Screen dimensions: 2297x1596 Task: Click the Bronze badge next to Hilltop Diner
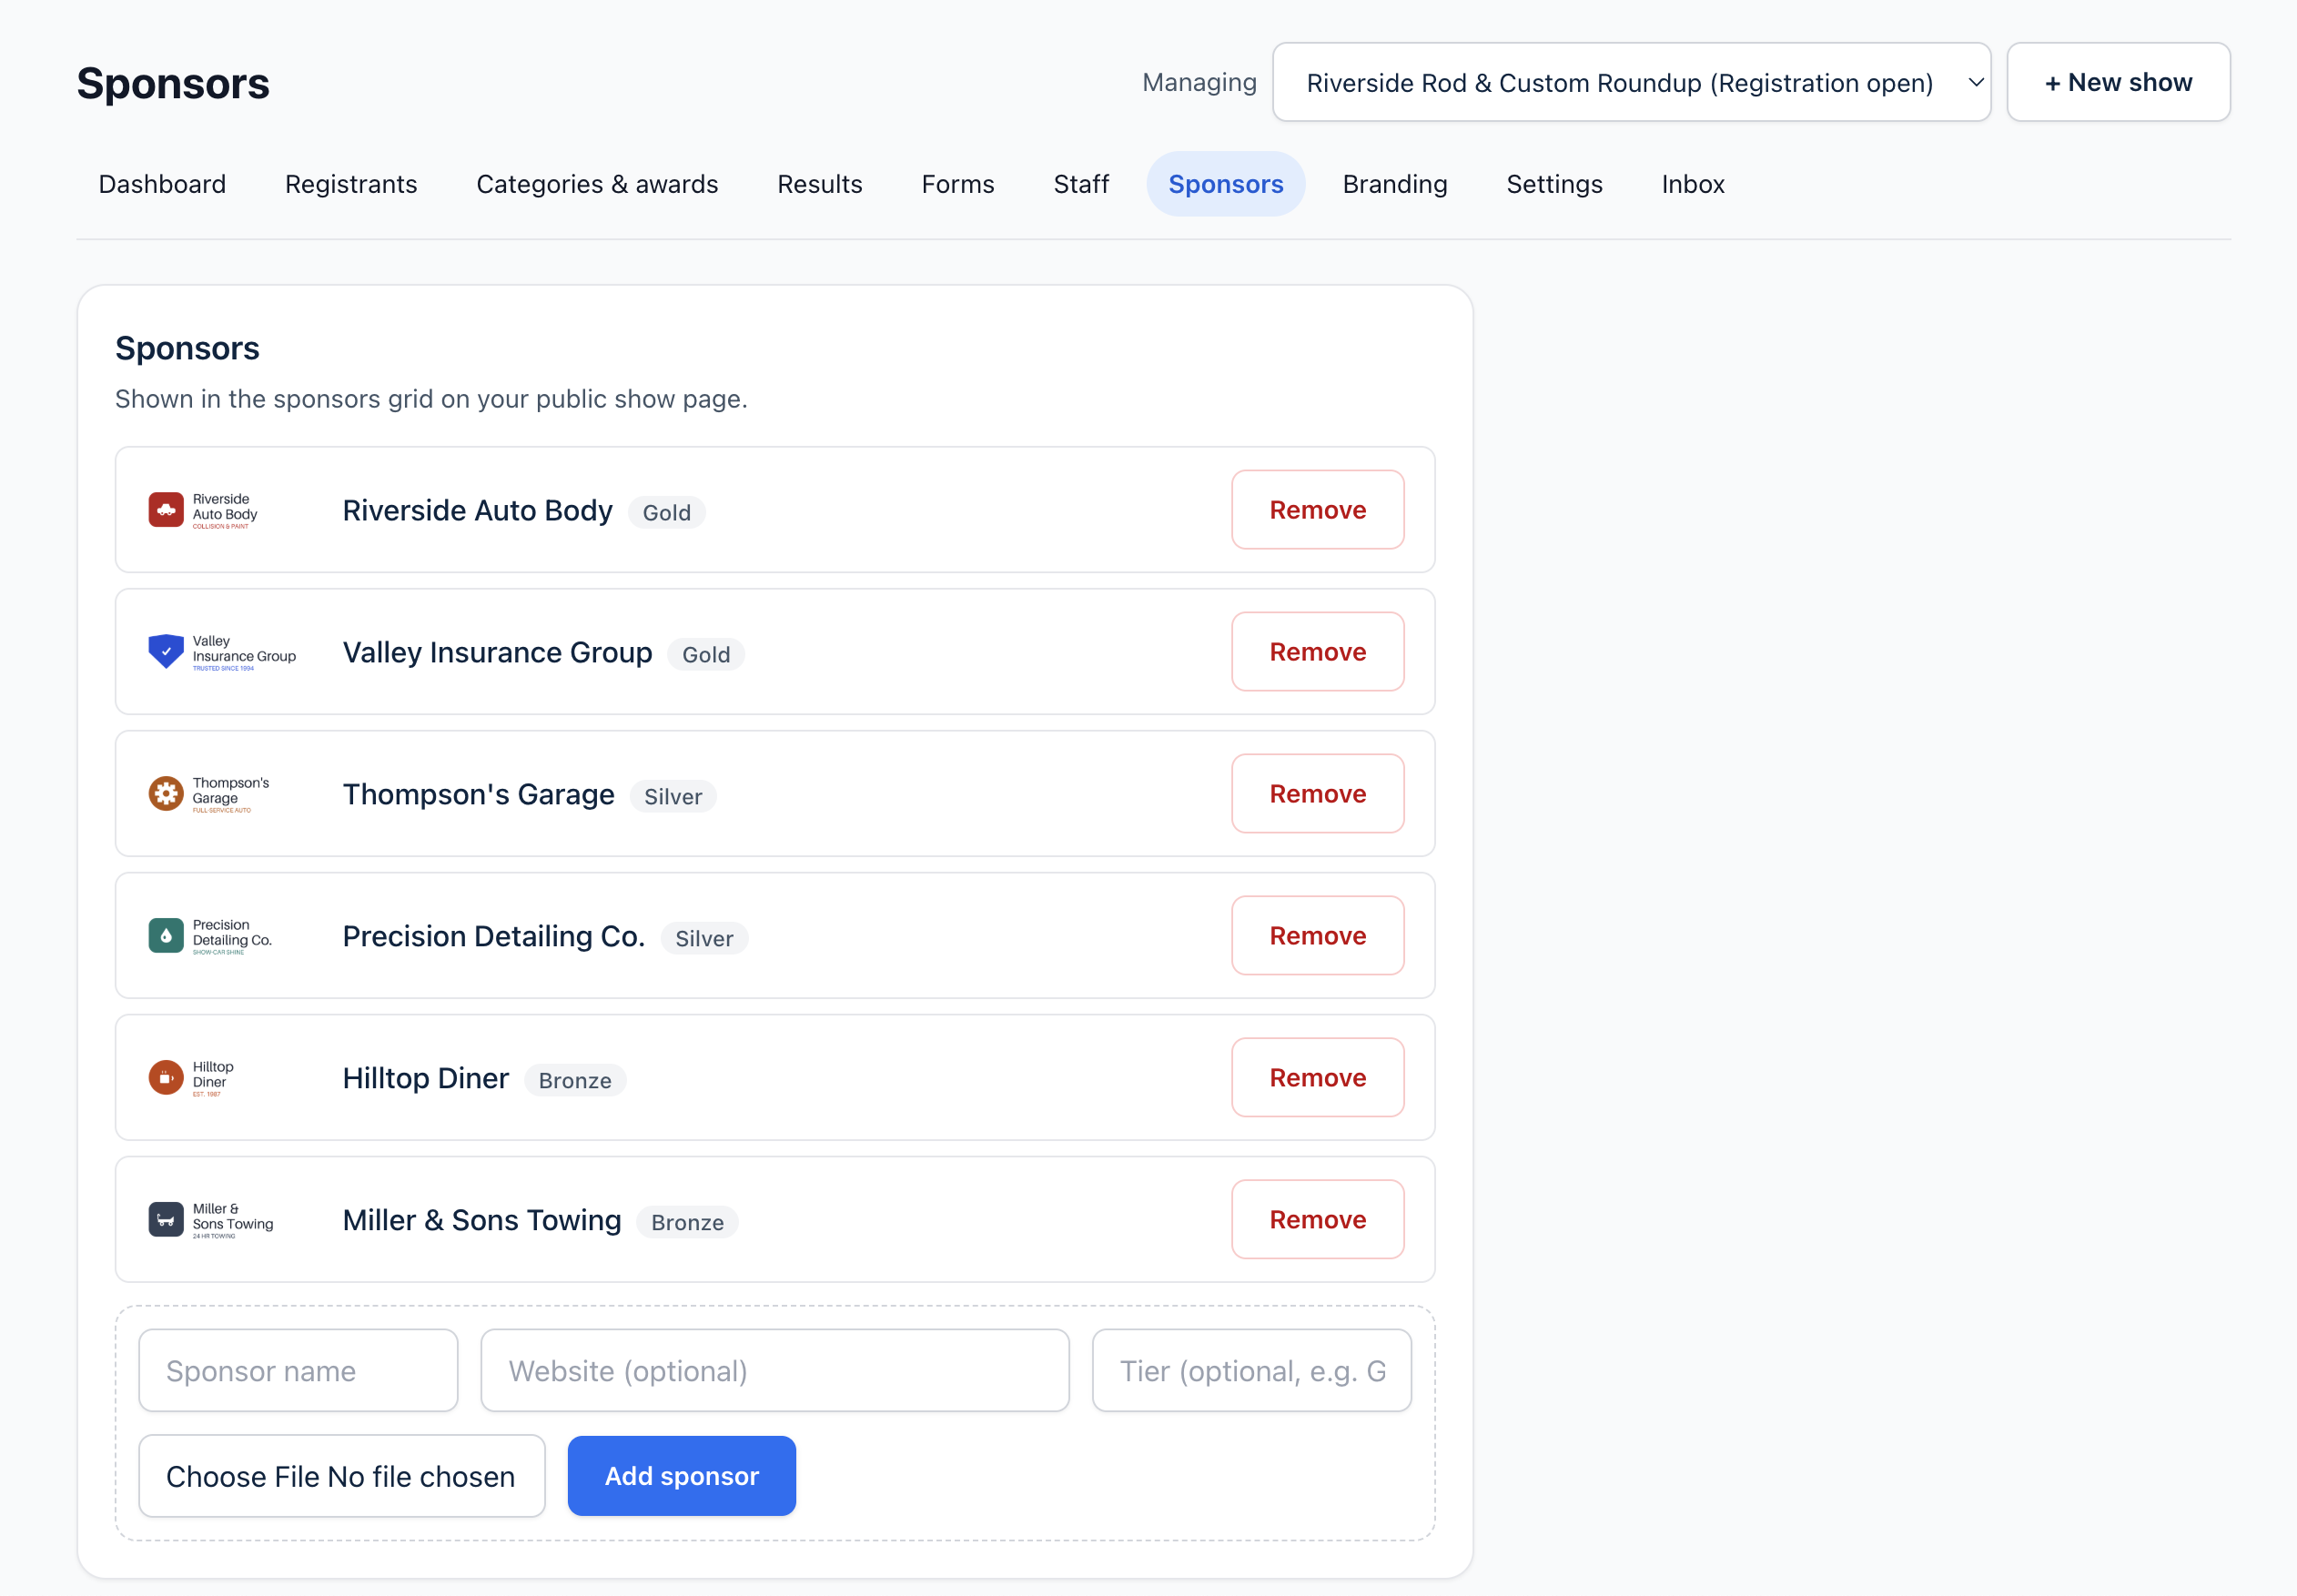click(575, 1080)
